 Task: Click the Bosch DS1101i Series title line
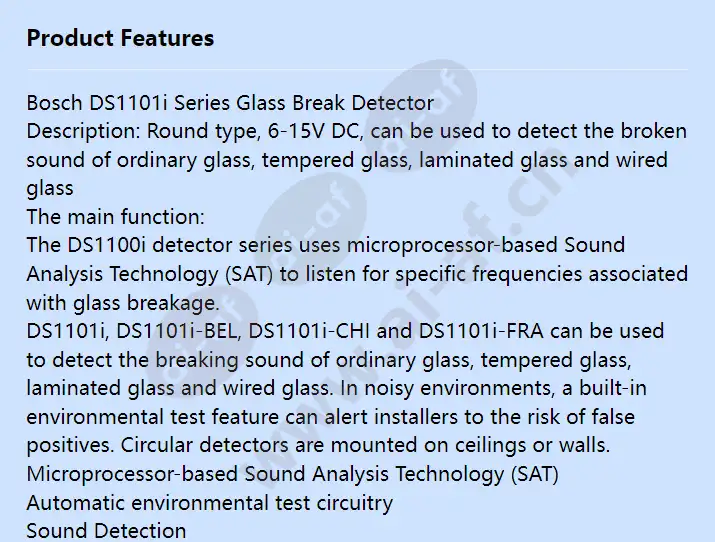point(230,103)
